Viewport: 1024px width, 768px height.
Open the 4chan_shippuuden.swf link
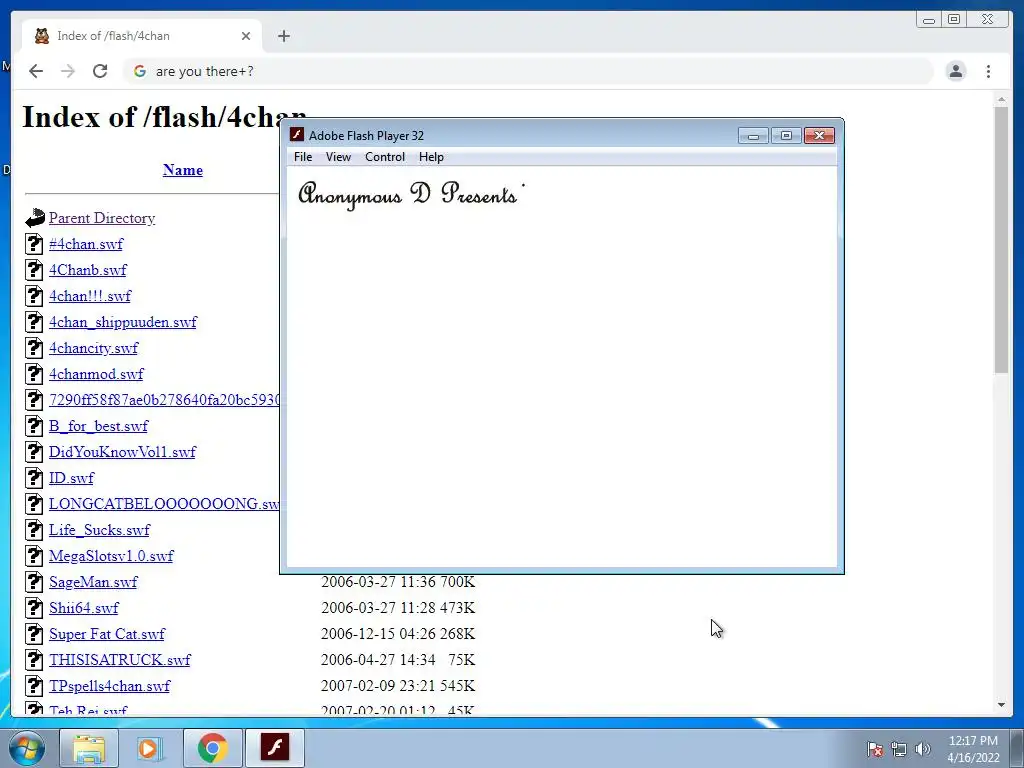(x=123, y=322)
